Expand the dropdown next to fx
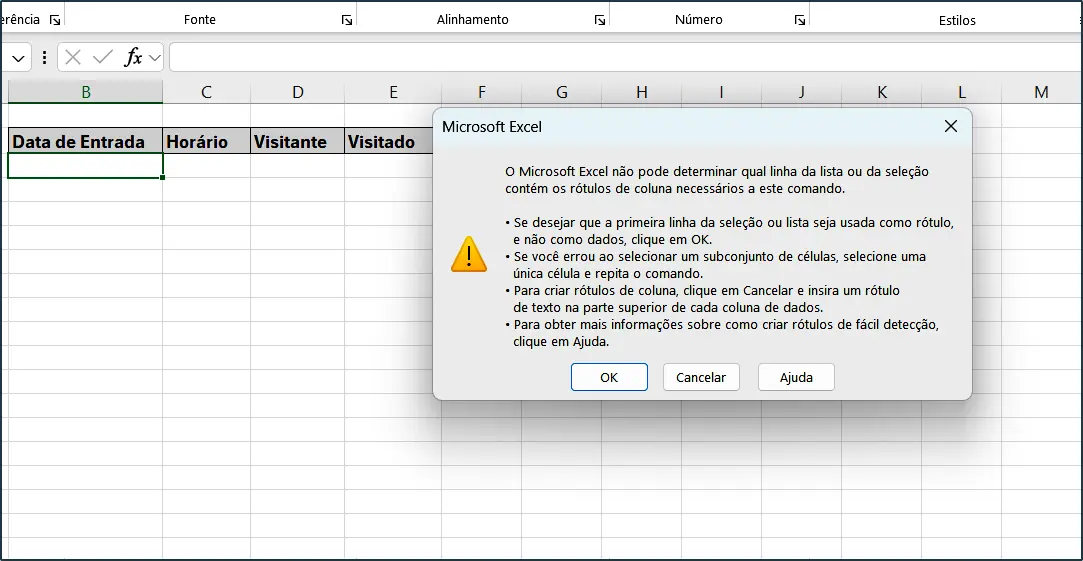This screenshot has height=561, width=1083. tap(155, 57)
